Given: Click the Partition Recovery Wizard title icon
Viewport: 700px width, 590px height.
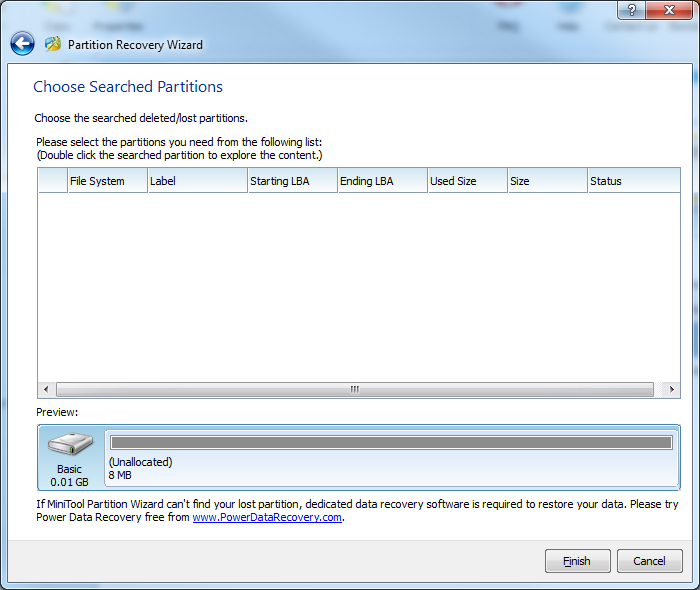Looking at the screenshot, I should click(x=53, y=44).
